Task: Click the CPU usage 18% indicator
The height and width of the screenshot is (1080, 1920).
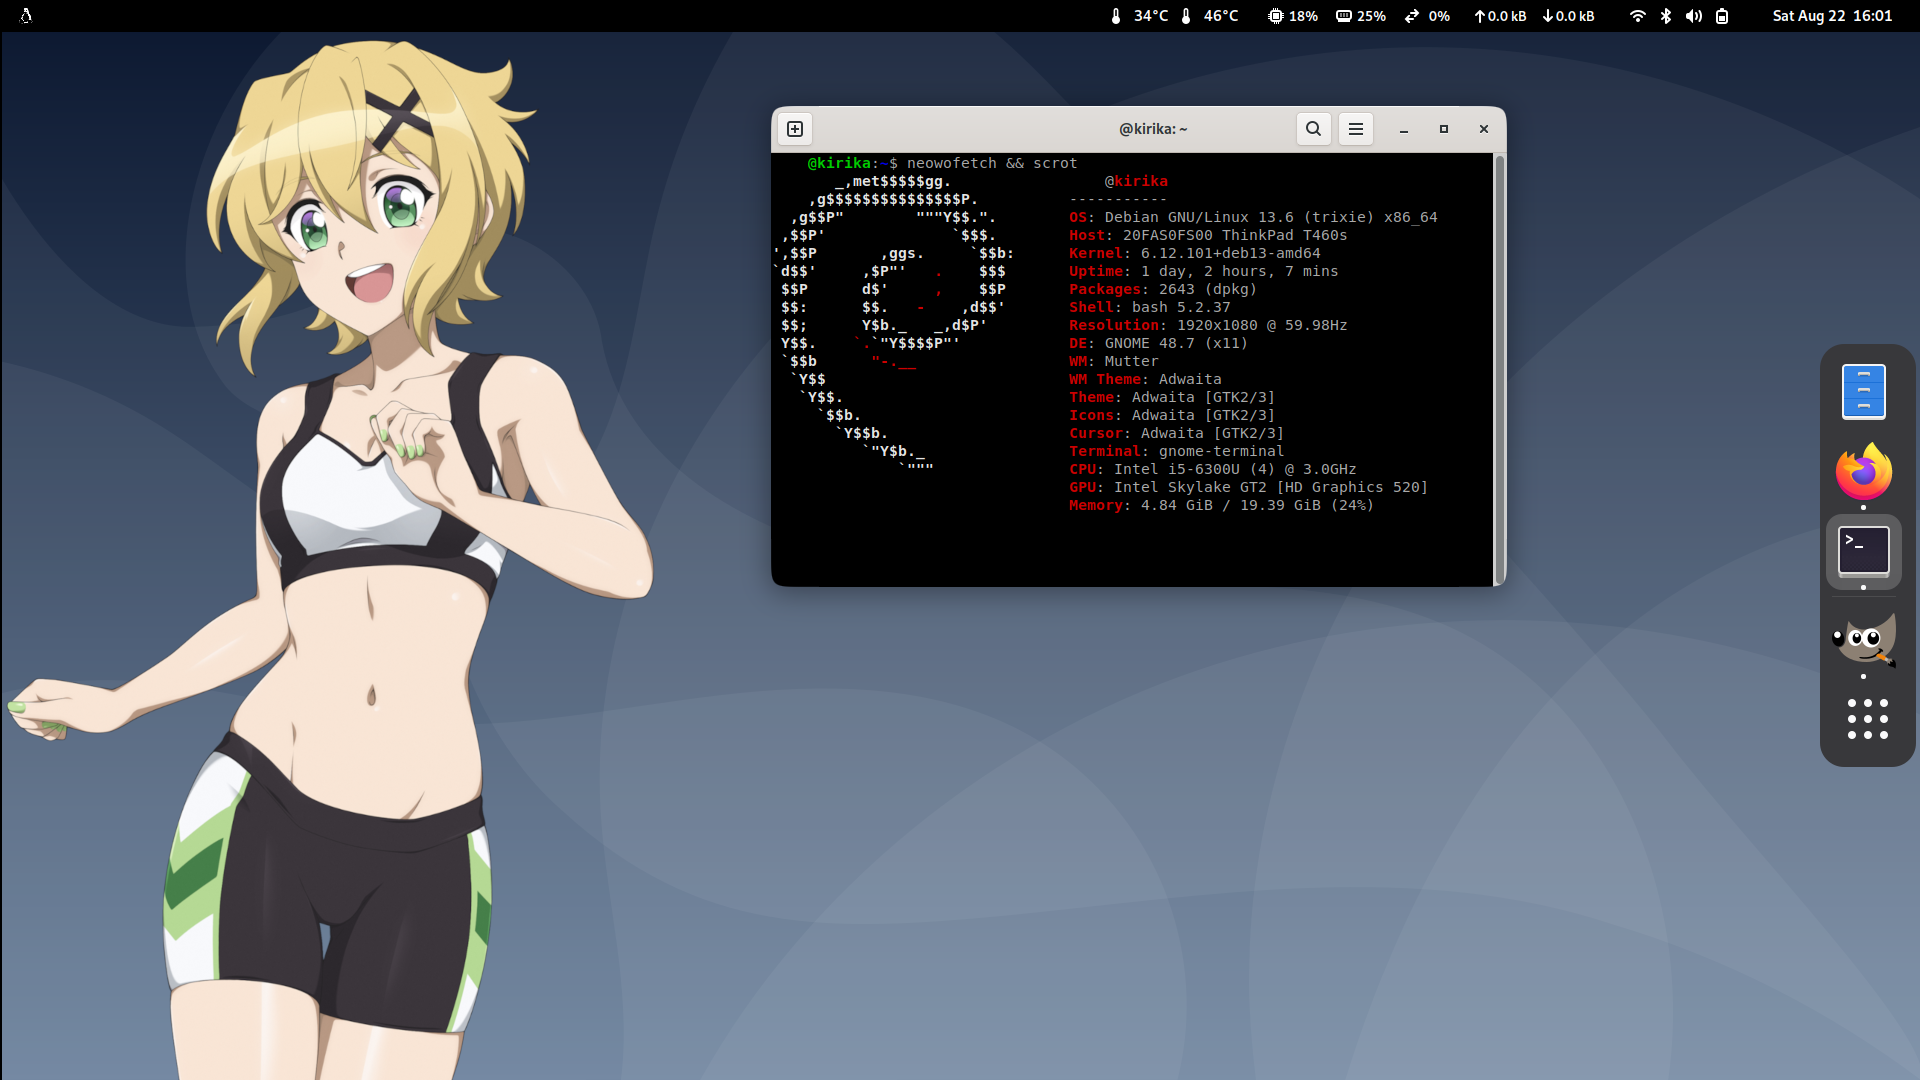Action: pyautogui.click(x=1293, y=16)
